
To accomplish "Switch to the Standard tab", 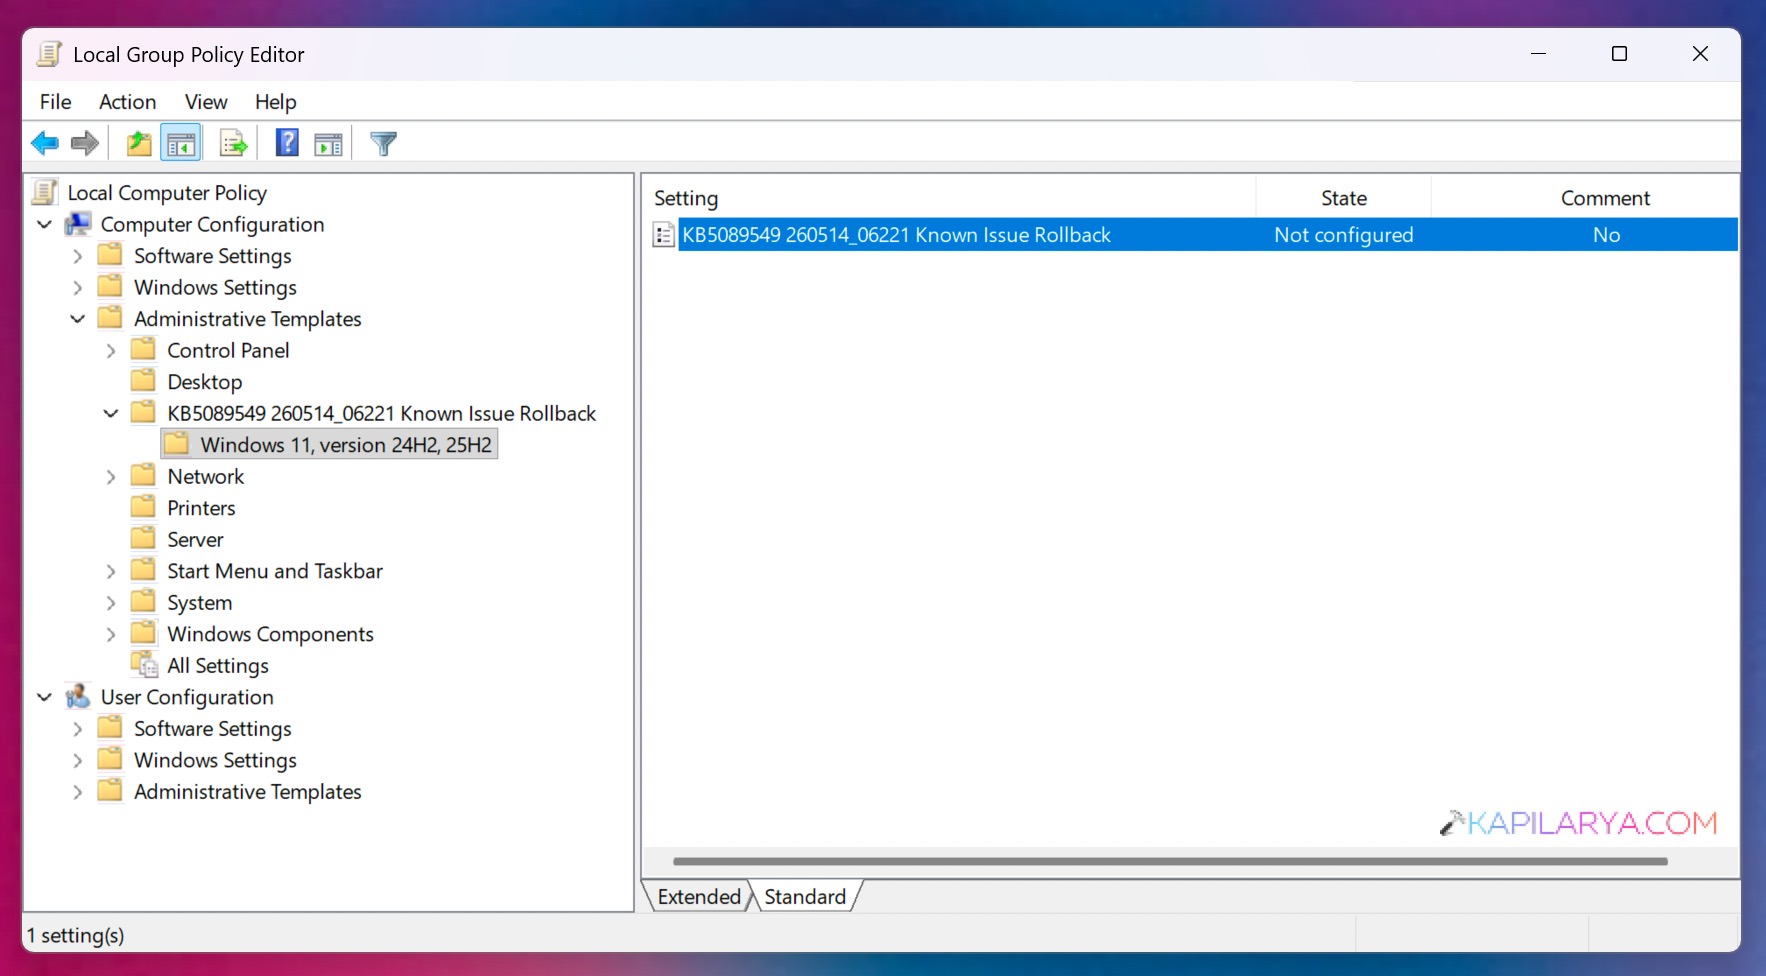I will (805, 896).
